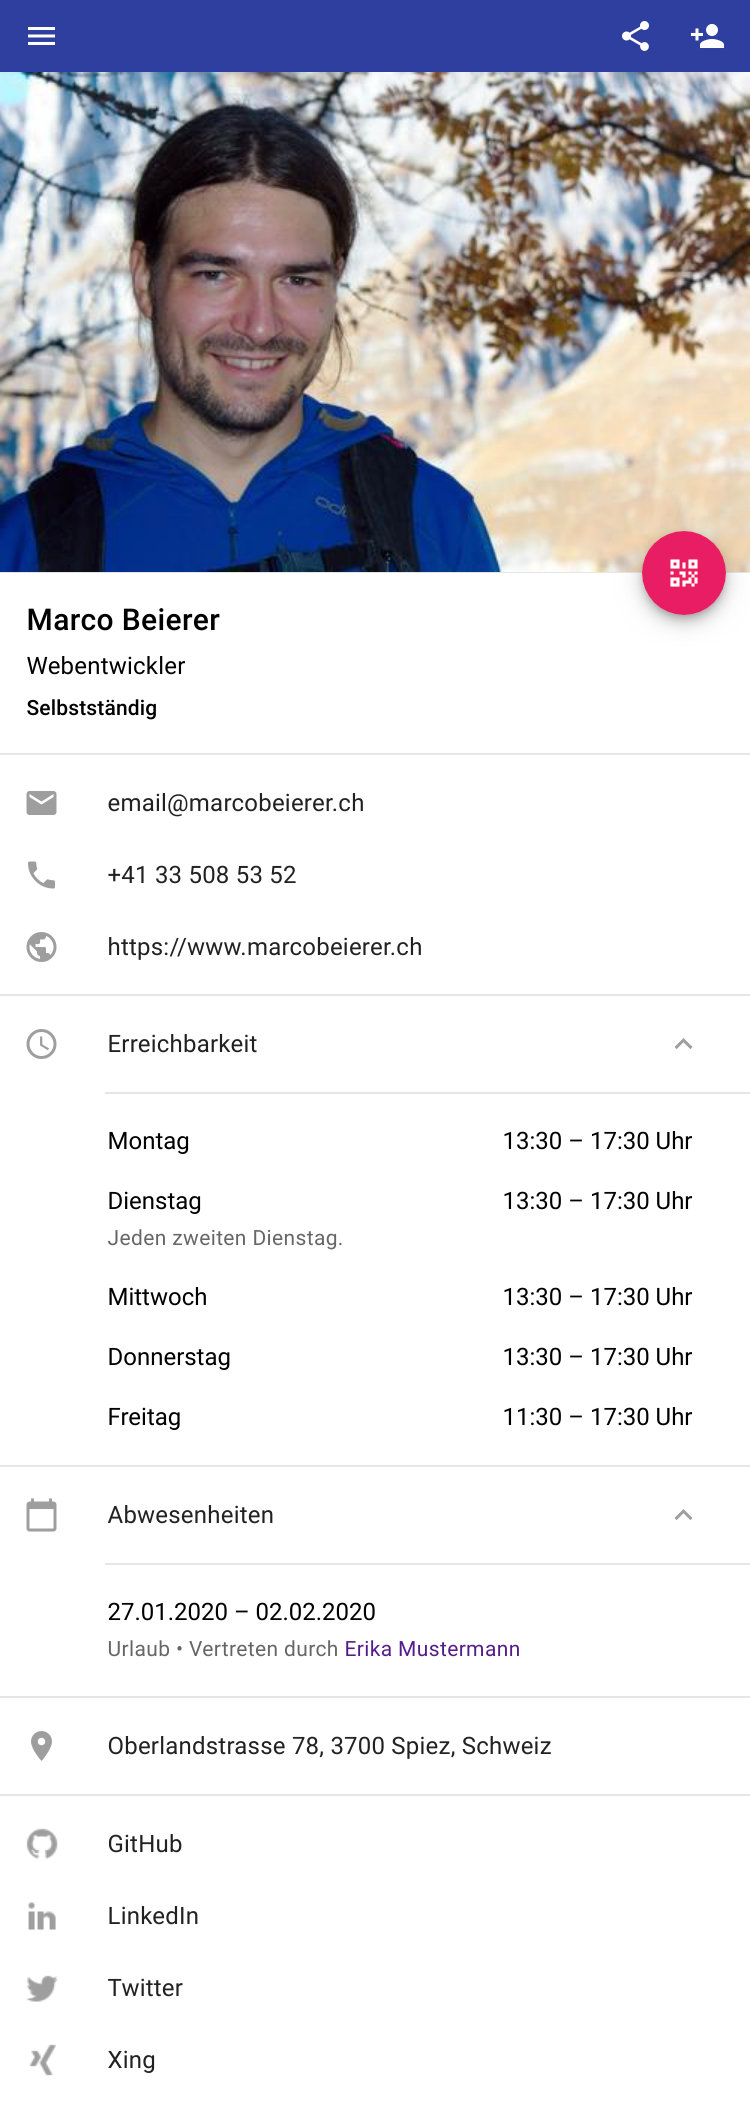Add contact via person-plus icon
Image resolution: width=750 pixels, height=2107 pixels.
point(707,36)
